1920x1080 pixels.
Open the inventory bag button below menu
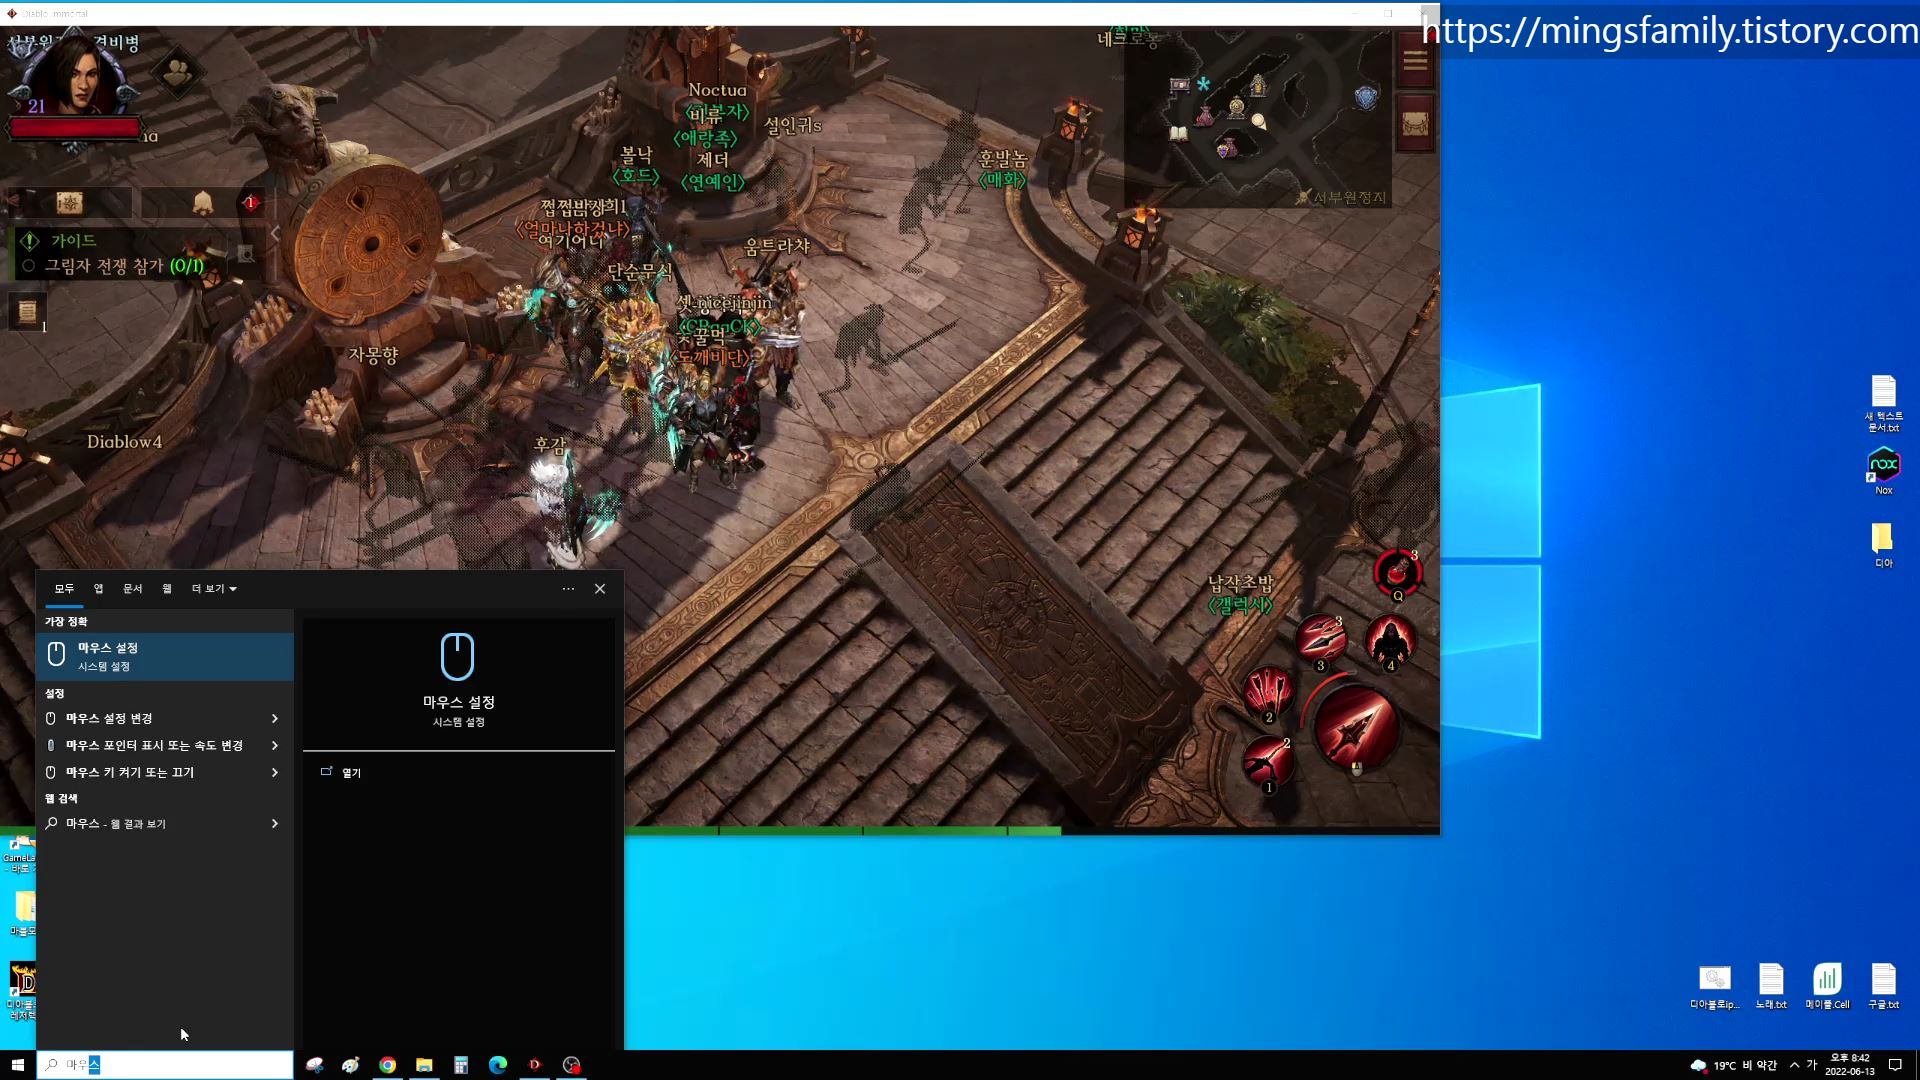pyautogui.click(x=1415, y=124)
